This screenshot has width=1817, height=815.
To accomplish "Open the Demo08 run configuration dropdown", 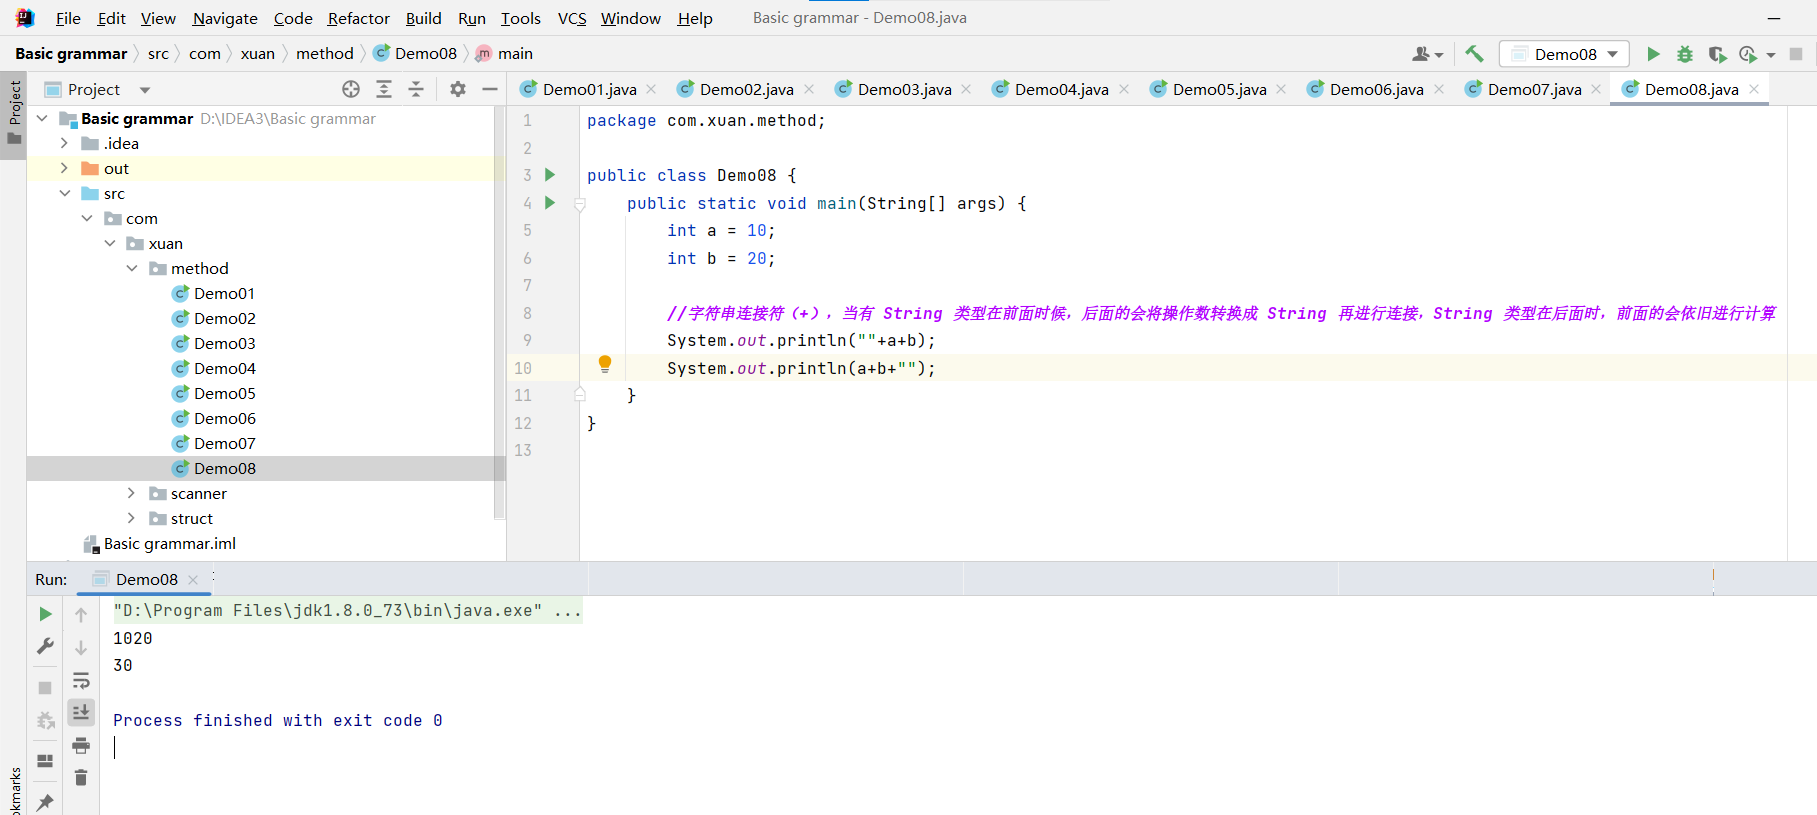I will [x=1565, y=54].
